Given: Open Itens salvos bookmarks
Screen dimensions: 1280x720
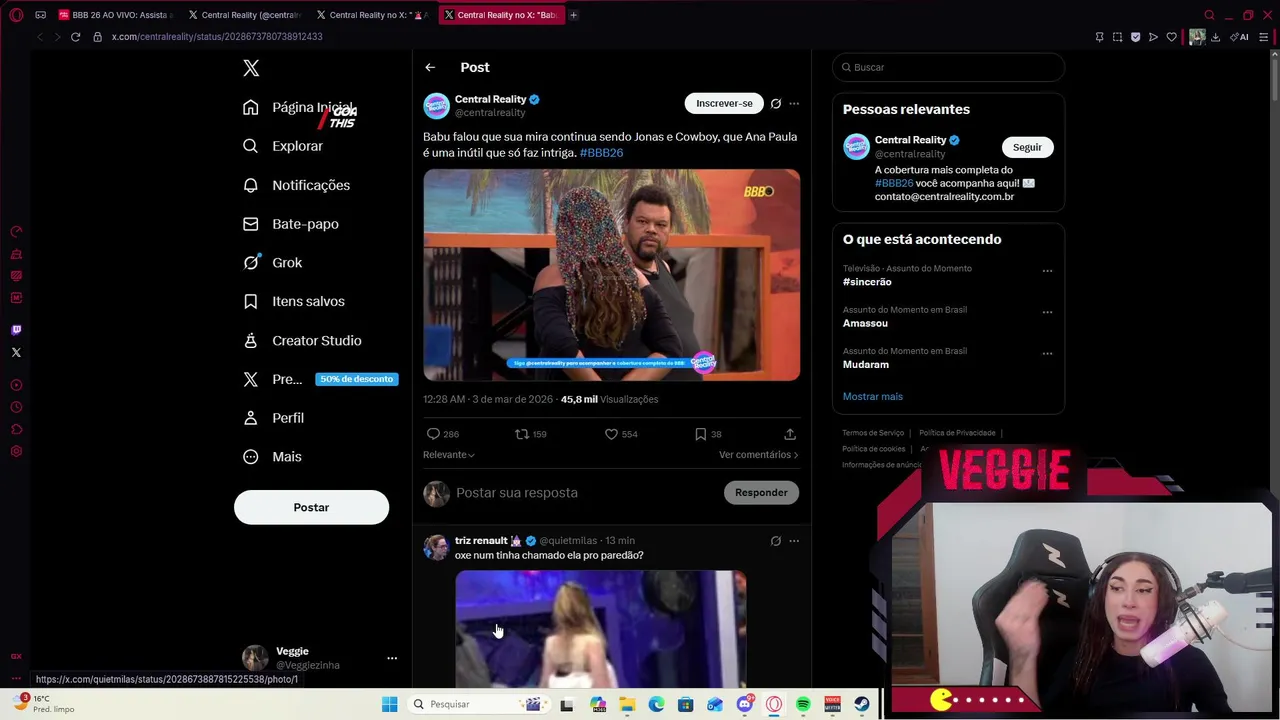Looking at the screenshot, I should pos(294,301).
